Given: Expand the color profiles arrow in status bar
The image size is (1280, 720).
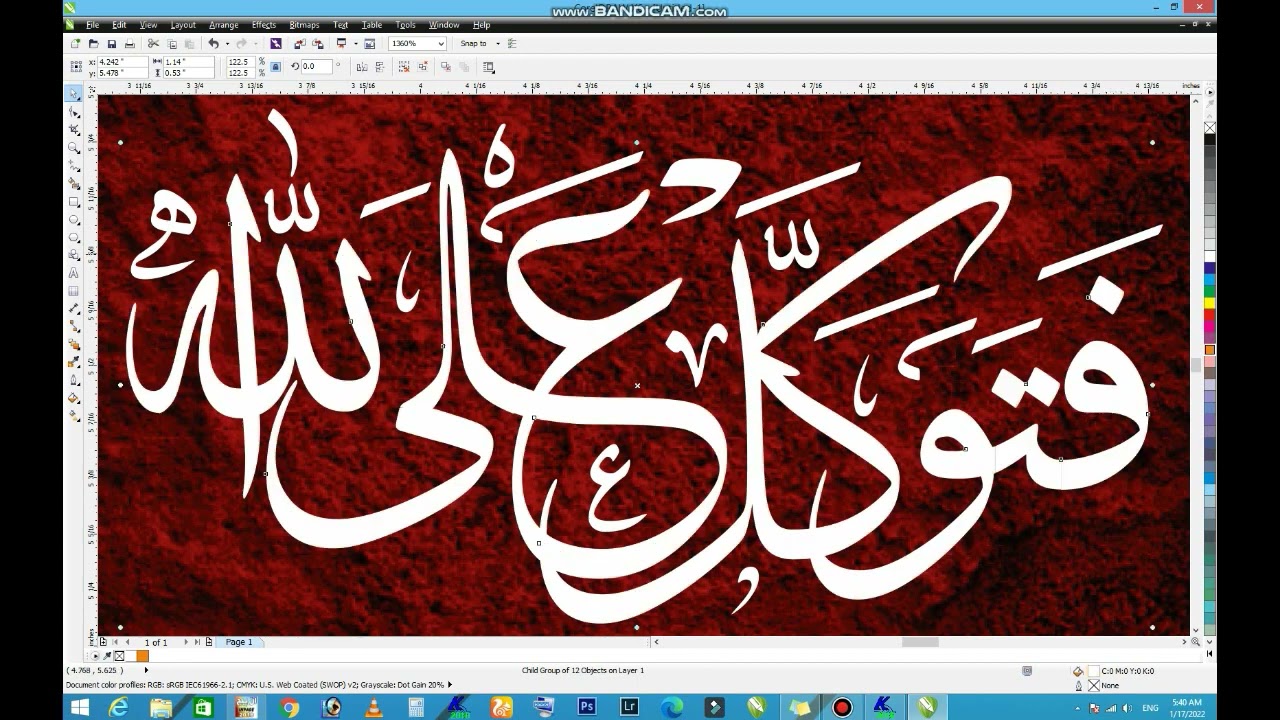Looking at the screenshot, I should click(449, 685).
